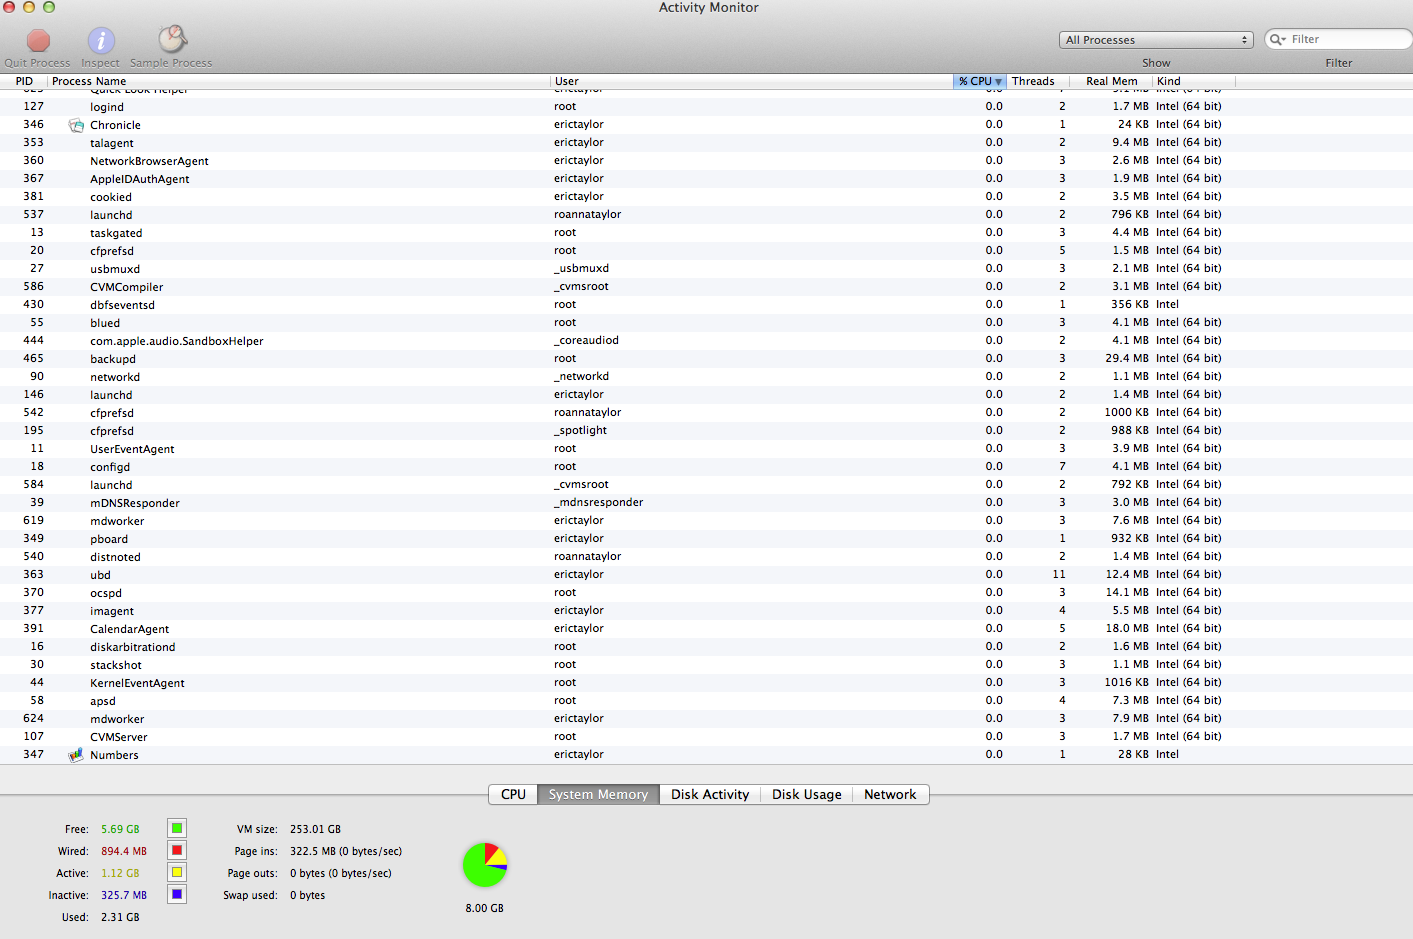This screenshot has height=939, width=1413.
Task: Select the cookied process row
Action: 706,197
